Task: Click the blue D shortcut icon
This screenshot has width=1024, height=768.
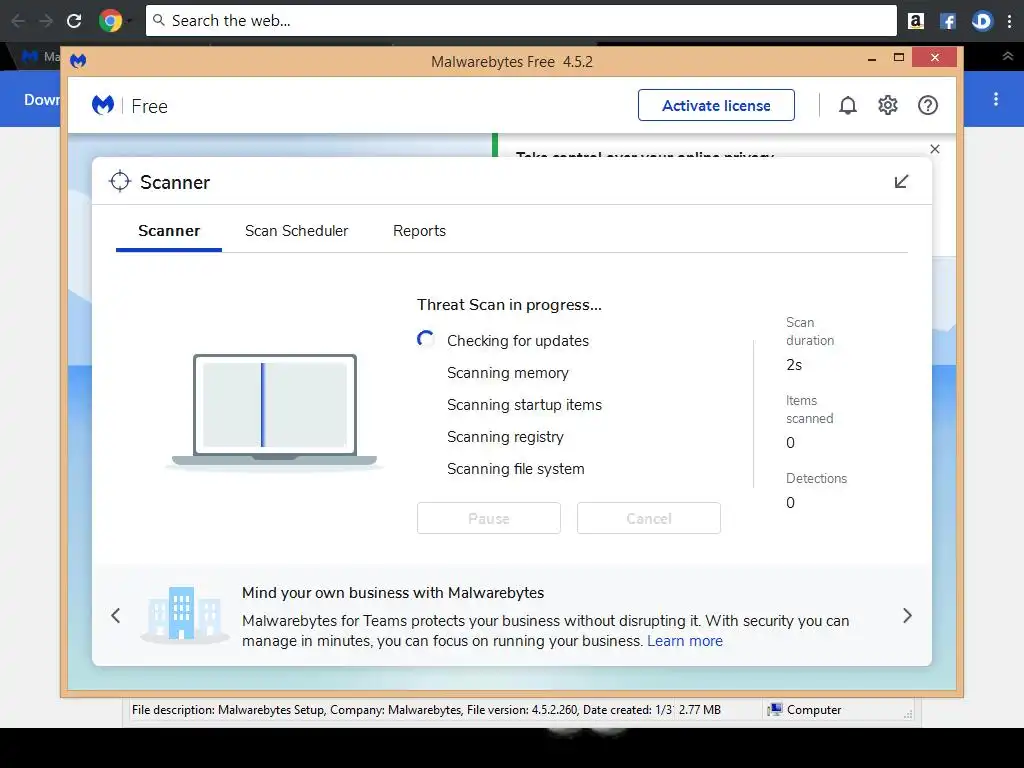Action: [x=982, y=21]
